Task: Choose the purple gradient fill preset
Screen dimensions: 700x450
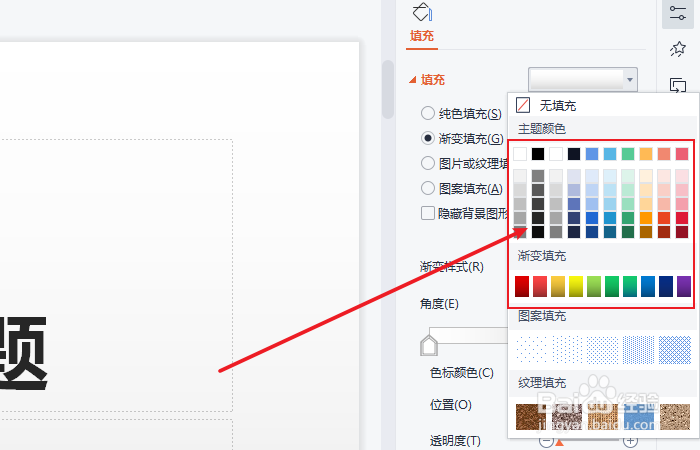Action: coord(684,287)
